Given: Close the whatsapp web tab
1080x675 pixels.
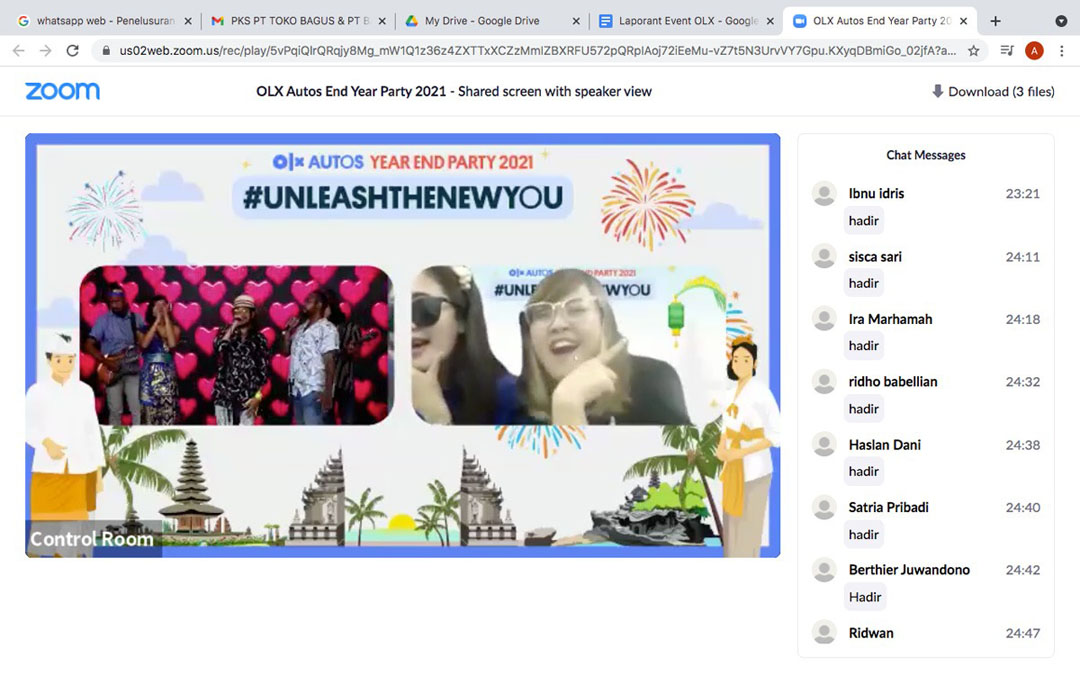Looking at the screenshot, I should [188, 21].
